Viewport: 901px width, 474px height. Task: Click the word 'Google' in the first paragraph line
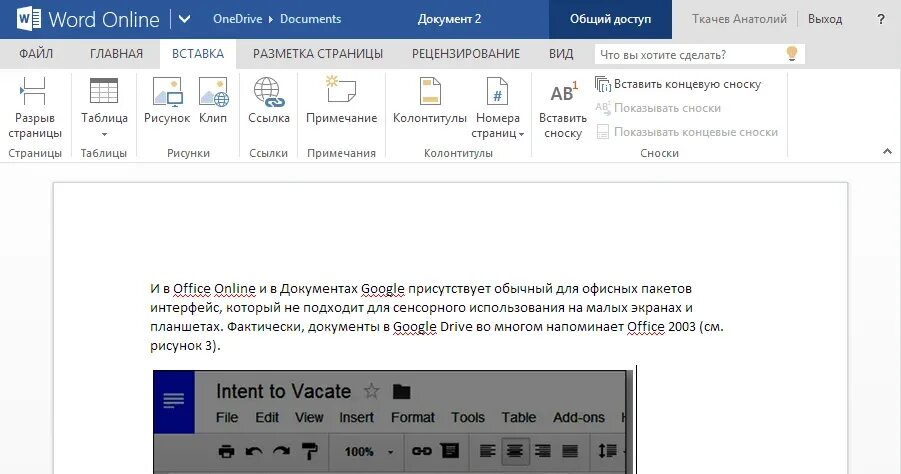point(383,288)
